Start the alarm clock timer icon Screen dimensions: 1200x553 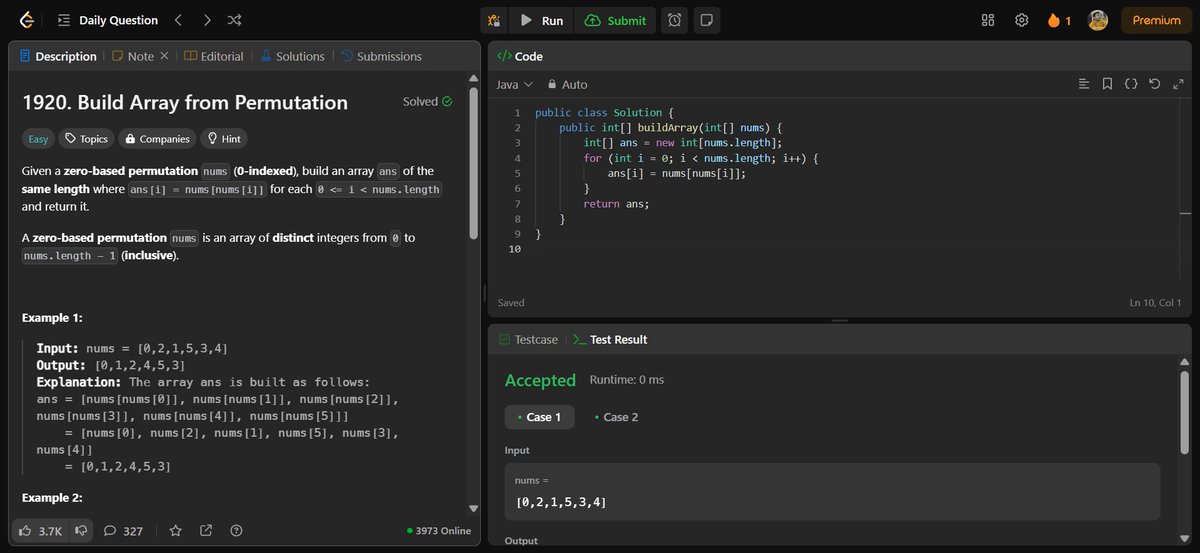click(x=675, y=20)
